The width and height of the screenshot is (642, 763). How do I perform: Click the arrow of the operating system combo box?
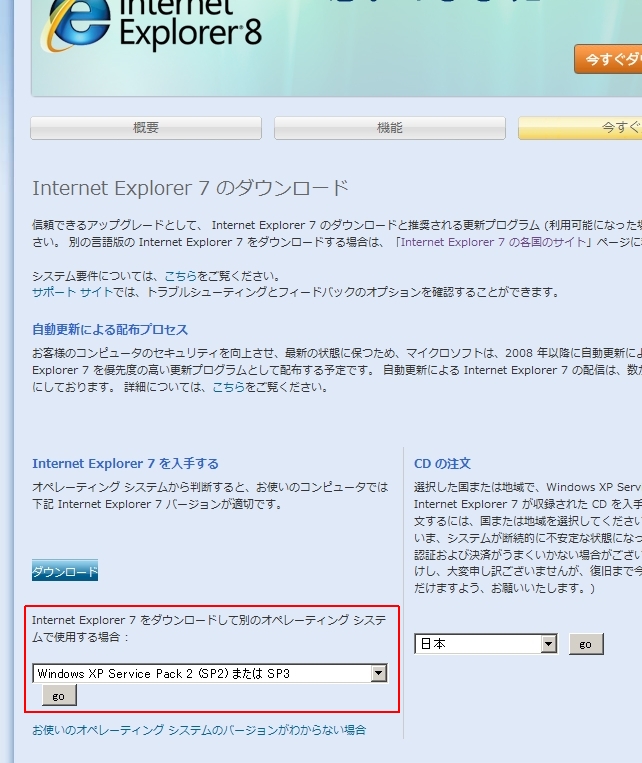(x=379, y=673)
